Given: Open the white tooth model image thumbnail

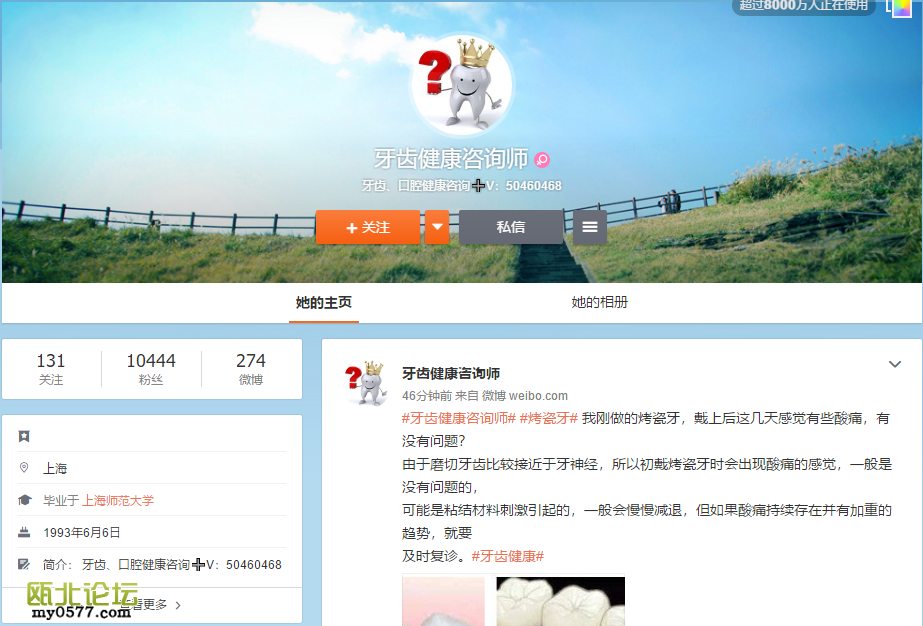Looking at the screenshot, I should [561, 601].
